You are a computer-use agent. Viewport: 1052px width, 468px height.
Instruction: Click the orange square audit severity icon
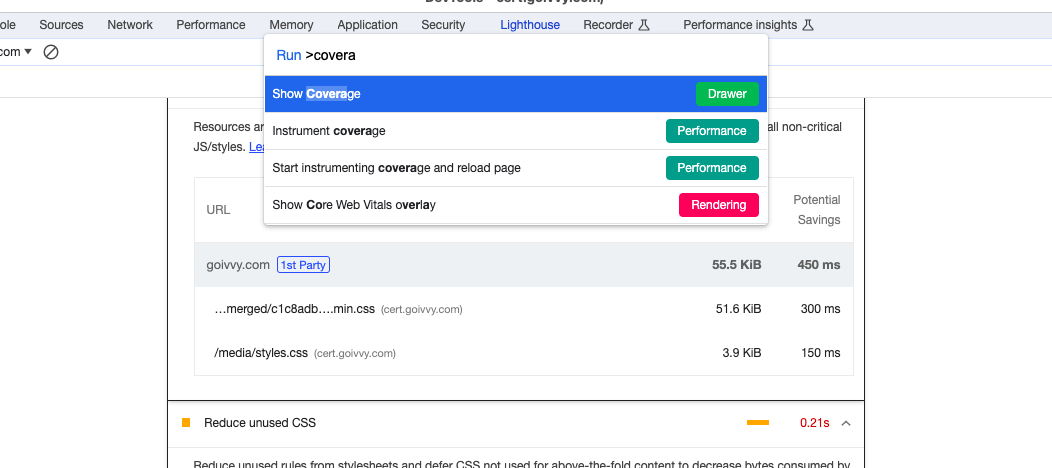point(186,423)
